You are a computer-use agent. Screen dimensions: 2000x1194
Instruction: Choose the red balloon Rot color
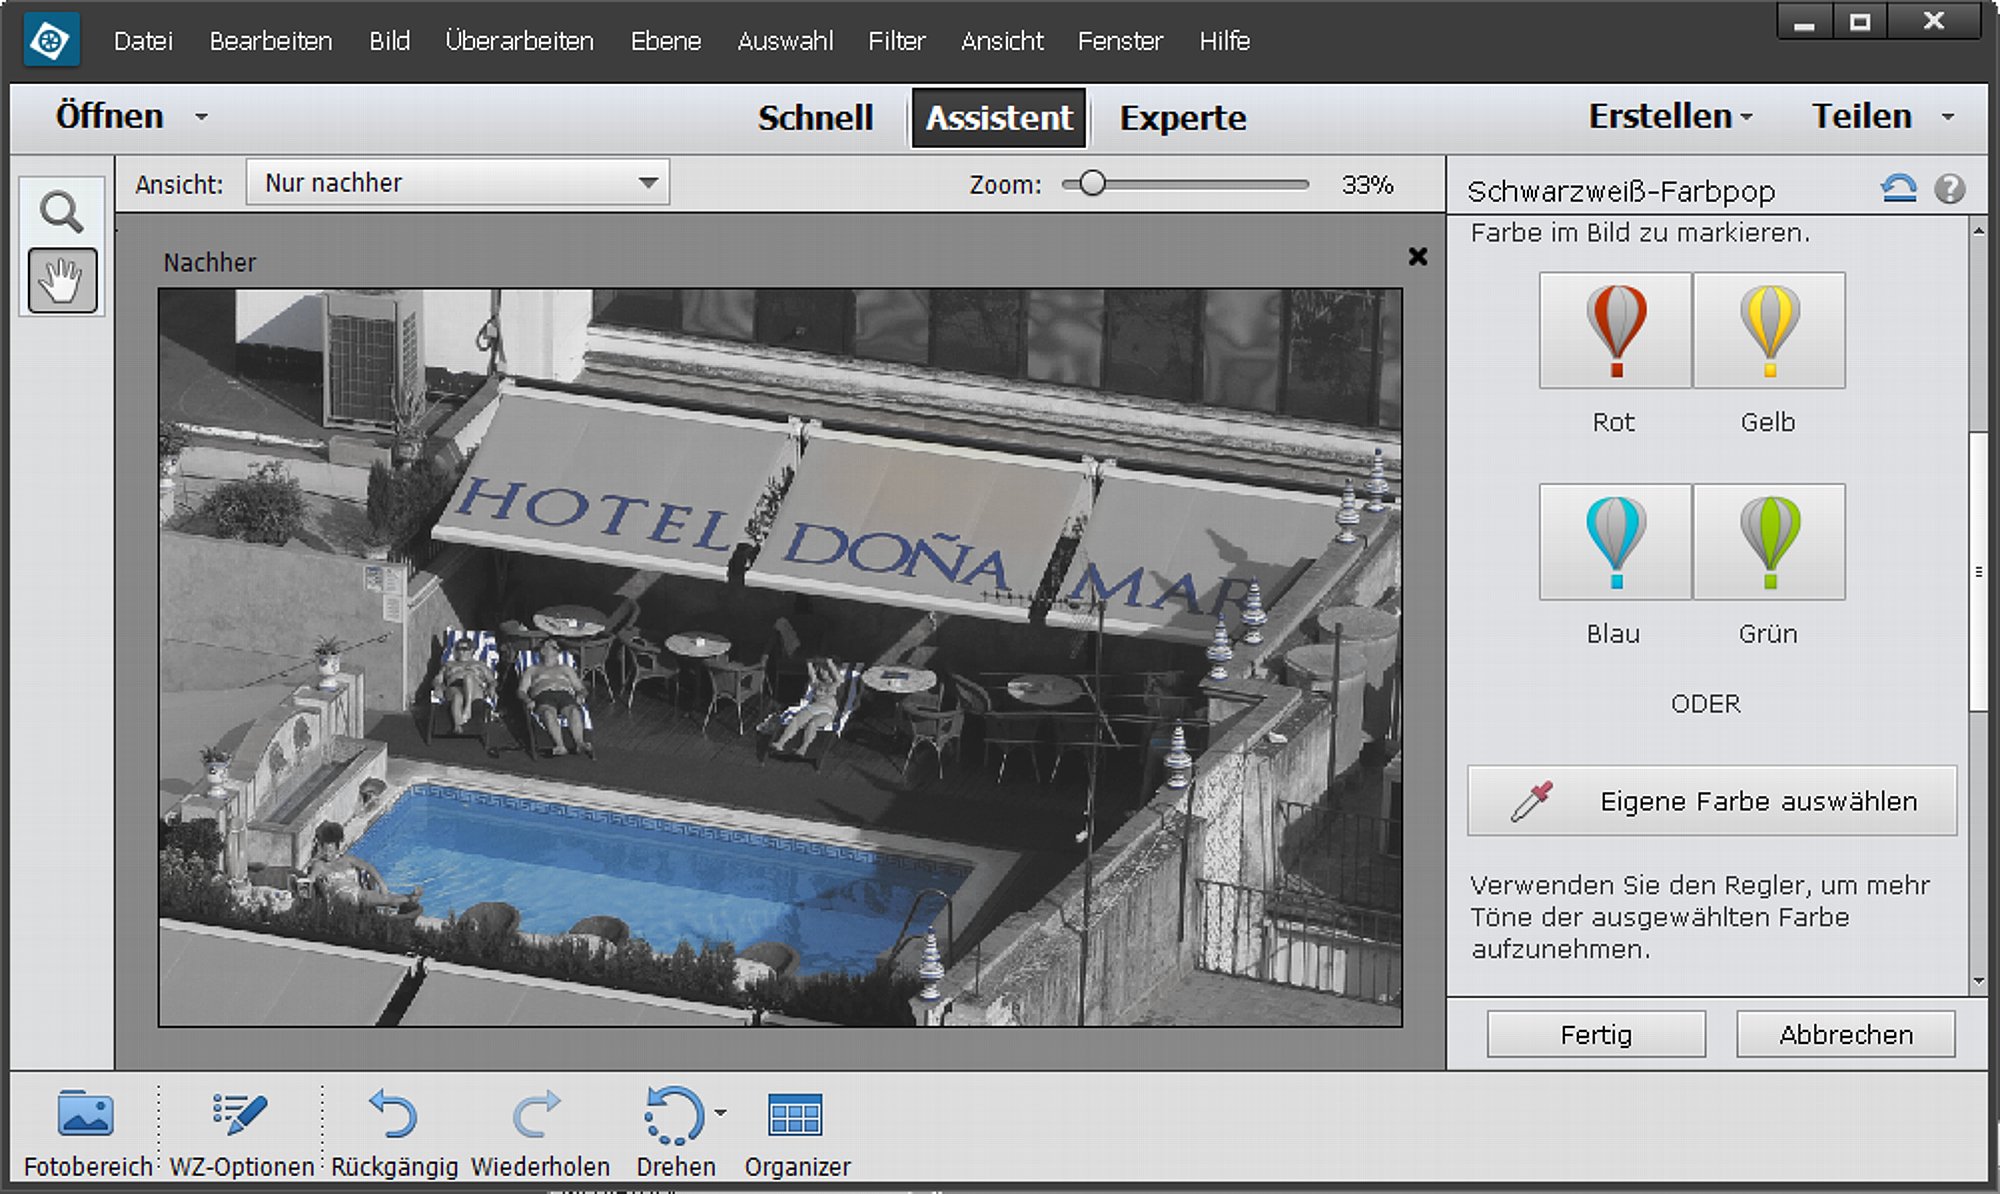[x=1615, y=330]
